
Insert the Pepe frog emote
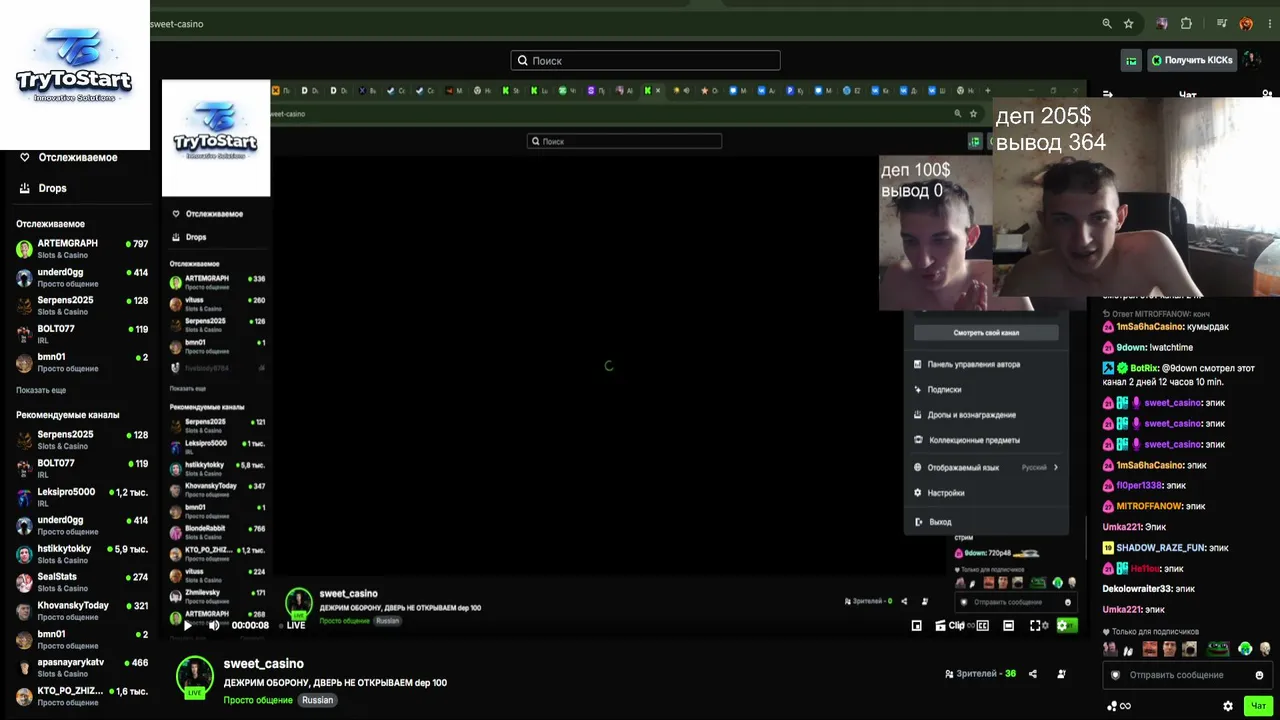click(1217, 649)
